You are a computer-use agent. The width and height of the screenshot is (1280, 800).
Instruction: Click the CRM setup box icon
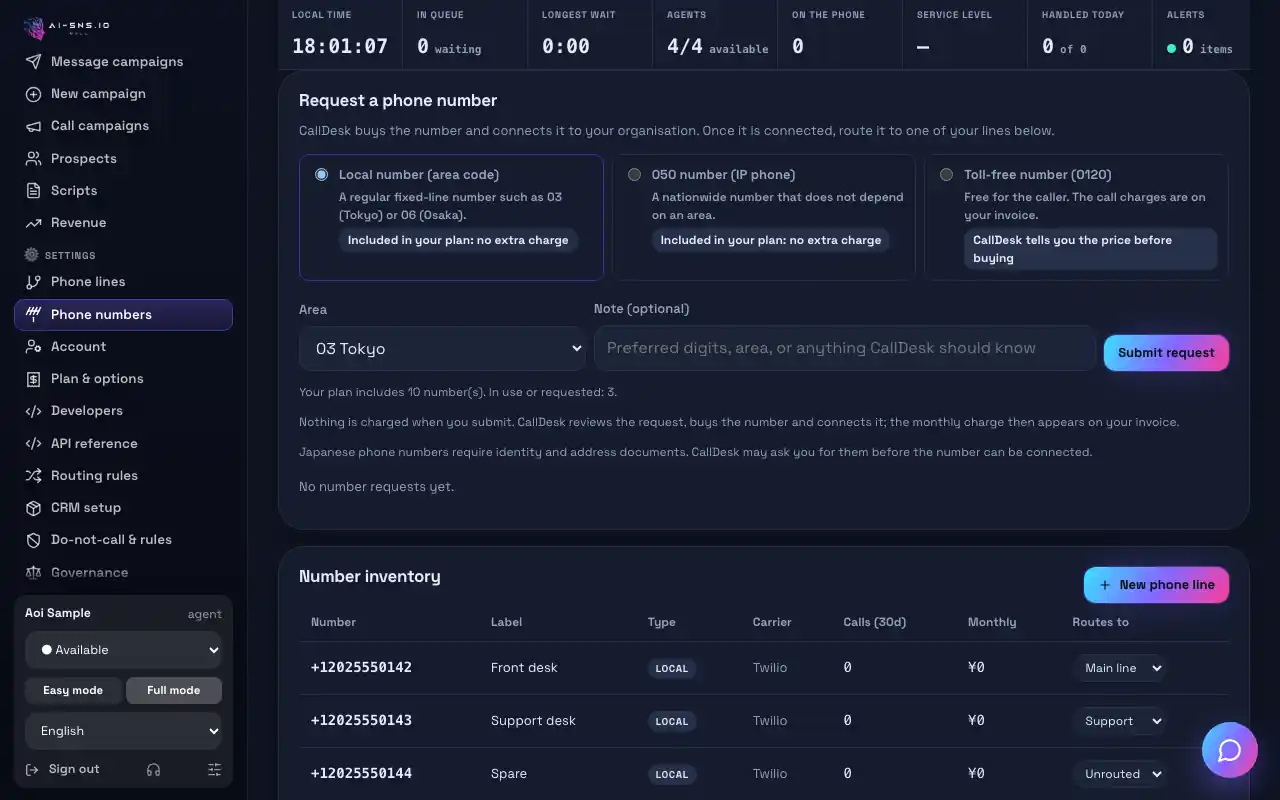click(x=33, y=508)
